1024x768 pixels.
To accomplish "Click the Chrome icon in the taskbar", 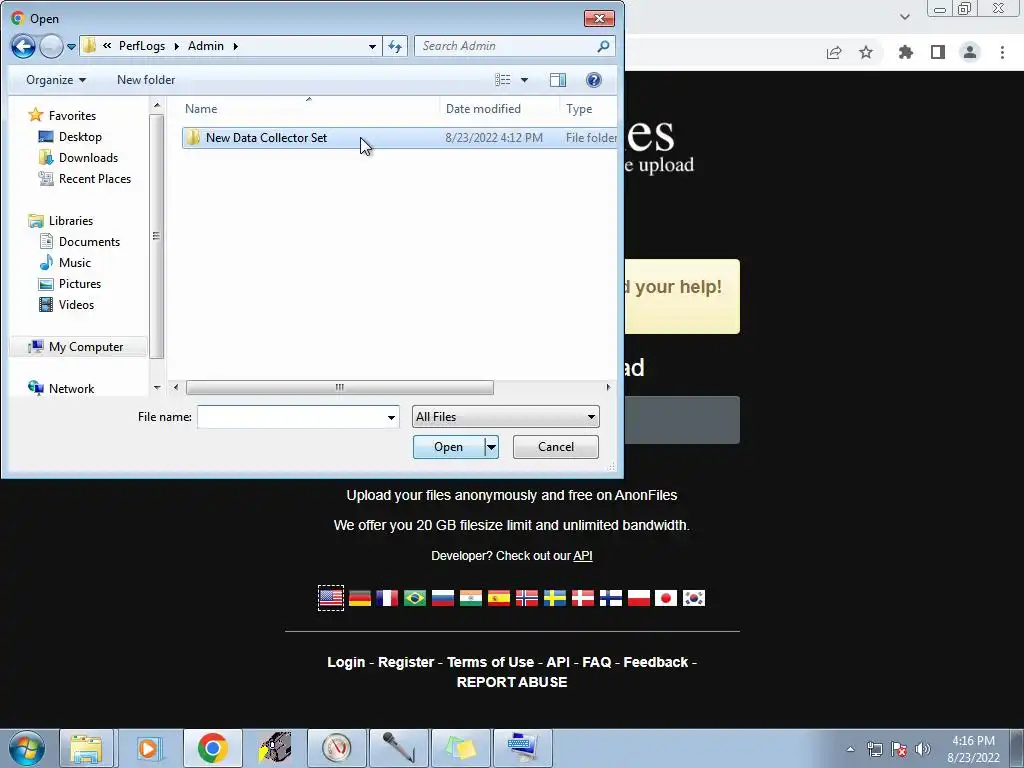I will tap(212, 748).
